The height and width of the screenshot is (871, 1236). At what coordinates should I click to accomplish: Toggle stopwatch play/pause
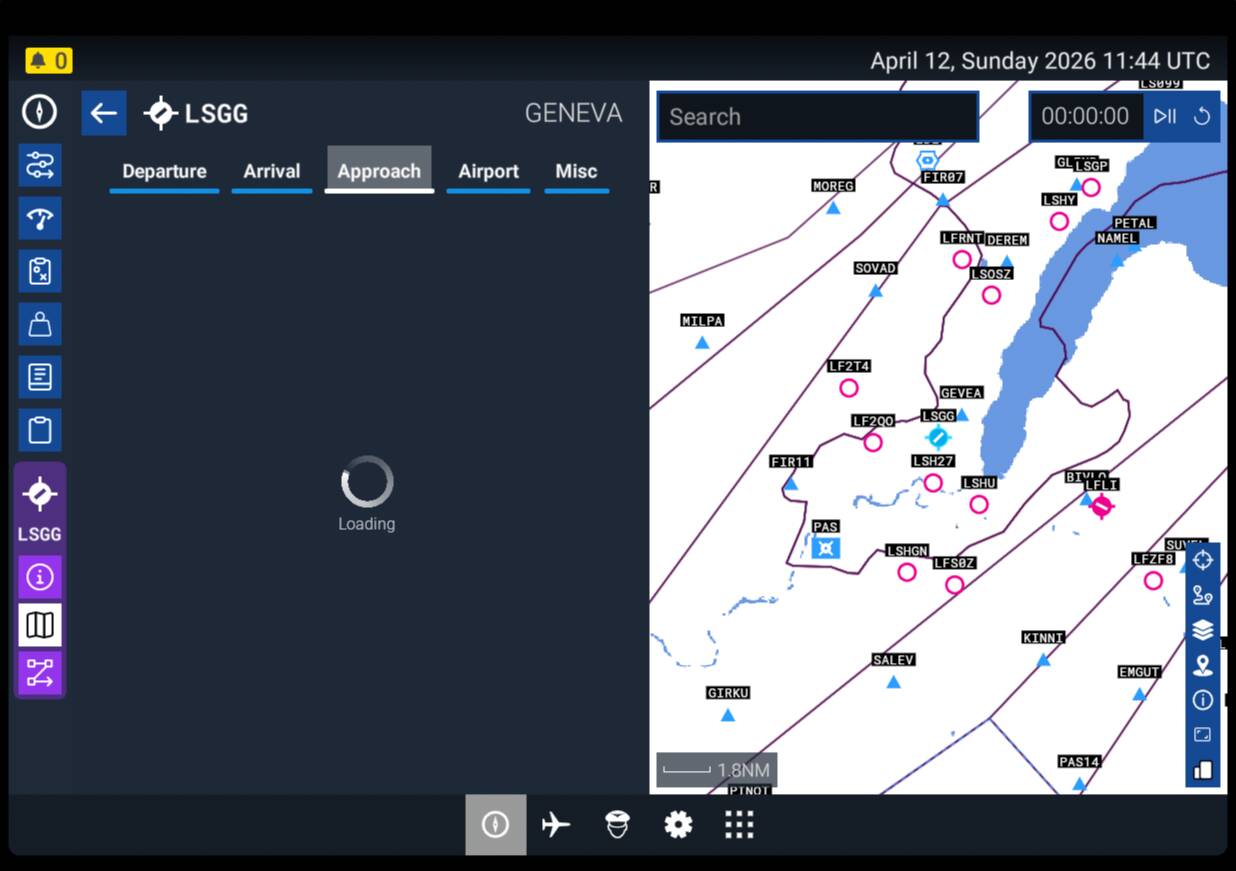[x=1164, y=116]
